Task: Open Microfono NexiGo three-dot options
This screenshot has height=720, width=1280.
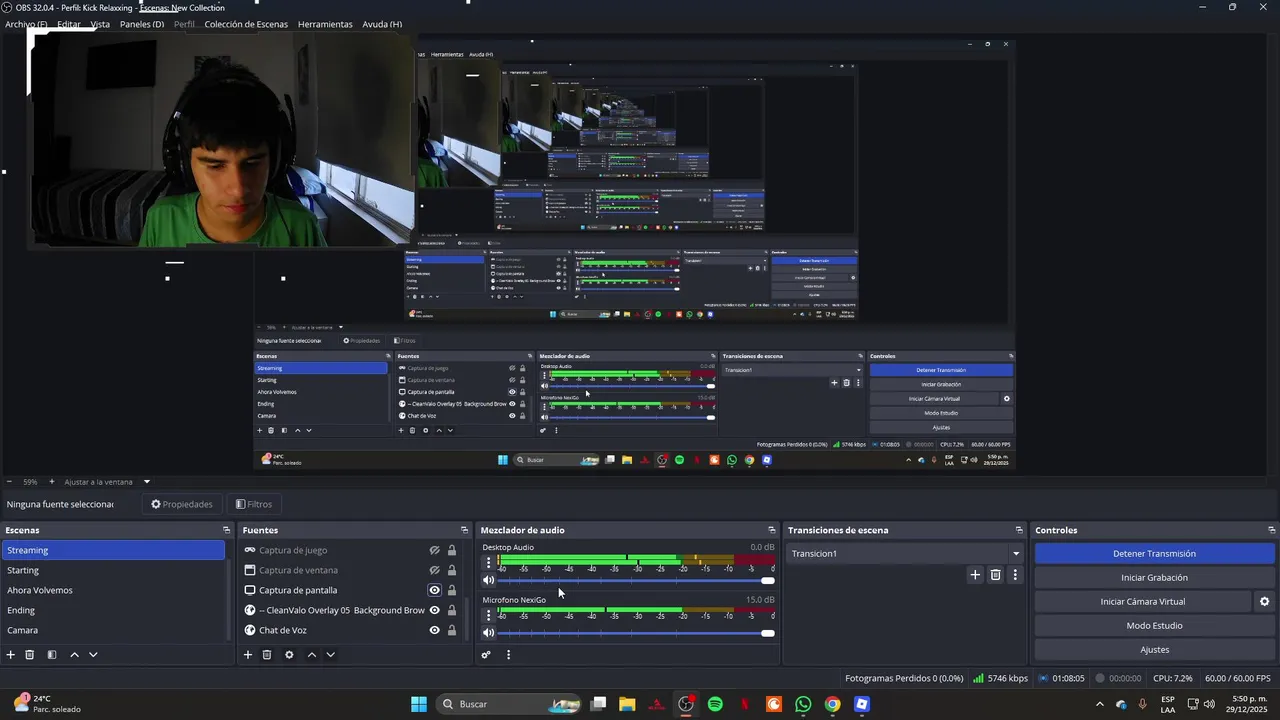Action: point(488,615)
